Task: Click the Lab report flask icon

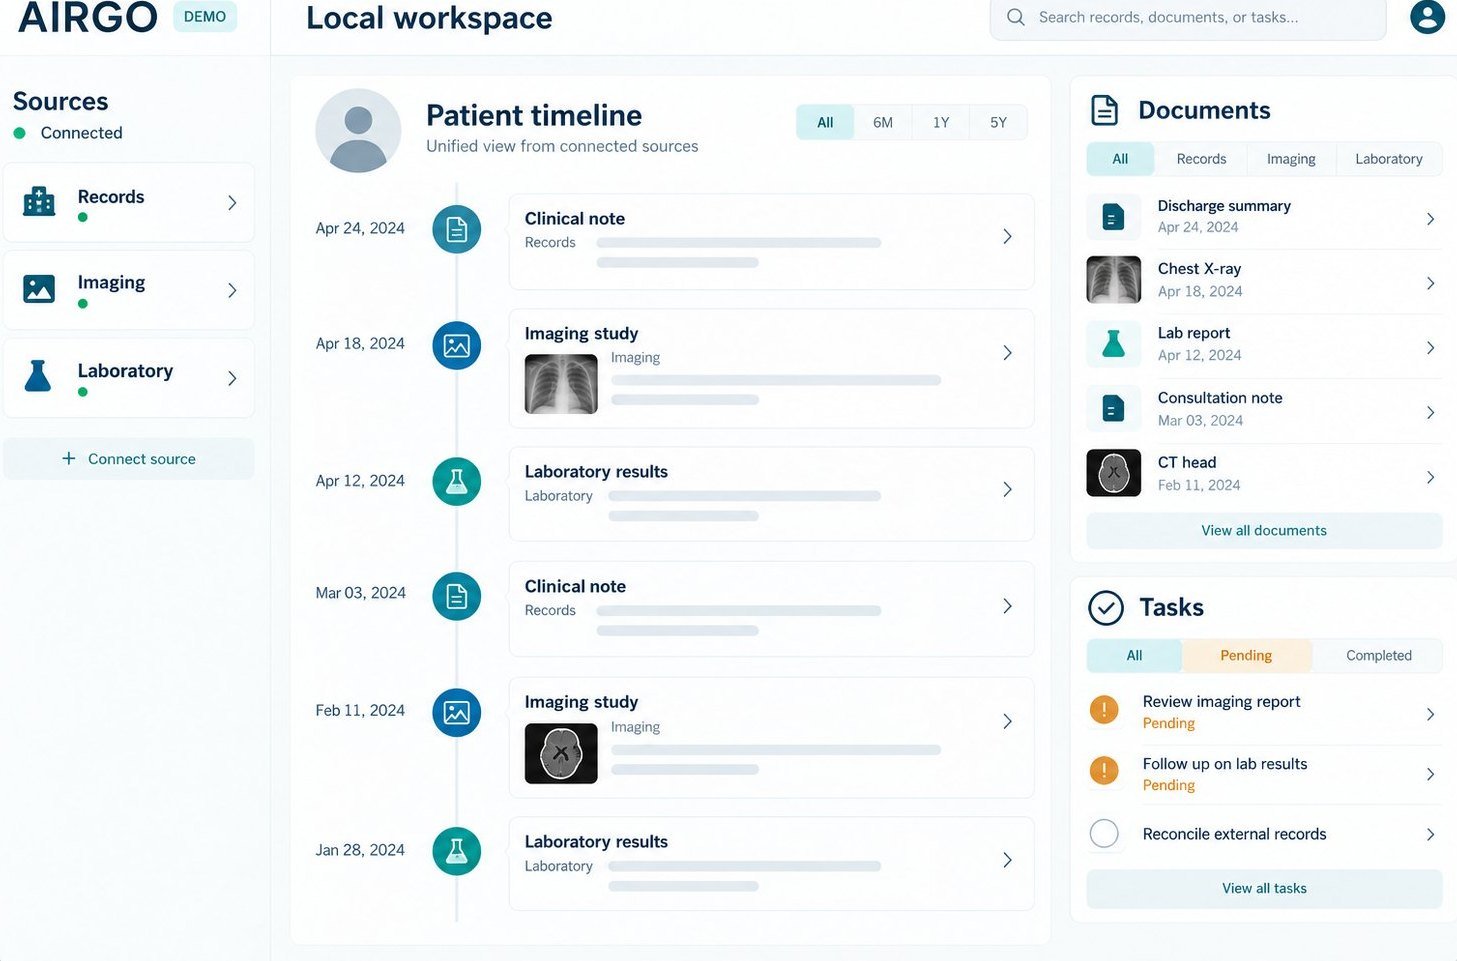Action: pyautogui.click(x=1113, y=344)
